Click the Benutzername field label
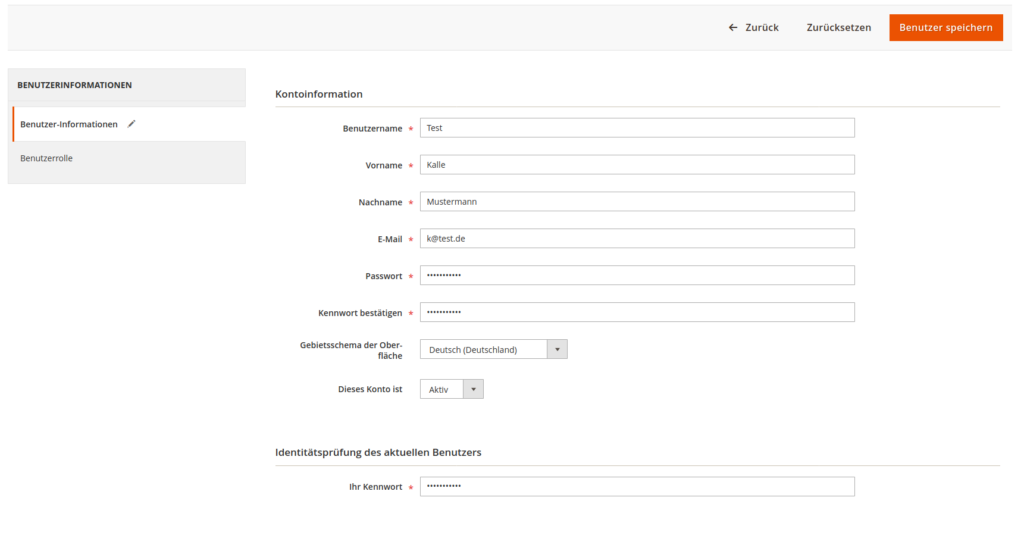Image resolution: width=1024 pixels, height=538 pixels. [x=372, y=128]
